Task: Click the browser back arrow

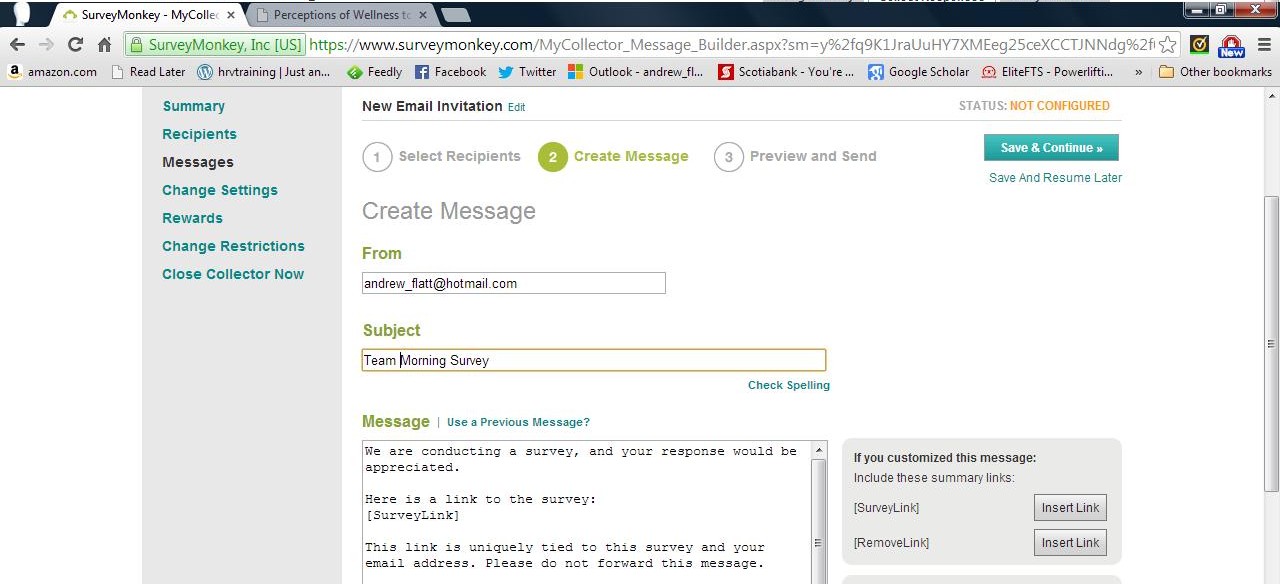Action: pos(17,45)
